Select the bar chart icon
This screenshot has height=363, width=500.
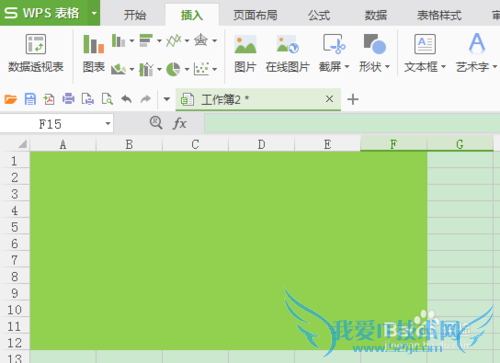point(146,41)
